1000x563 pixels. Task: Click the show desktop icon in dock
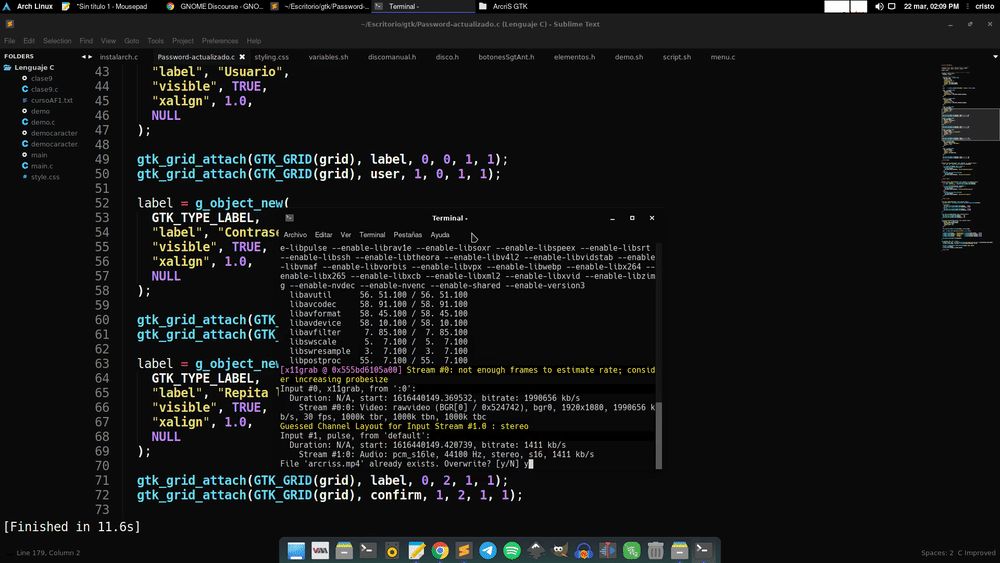click(296, 550)
